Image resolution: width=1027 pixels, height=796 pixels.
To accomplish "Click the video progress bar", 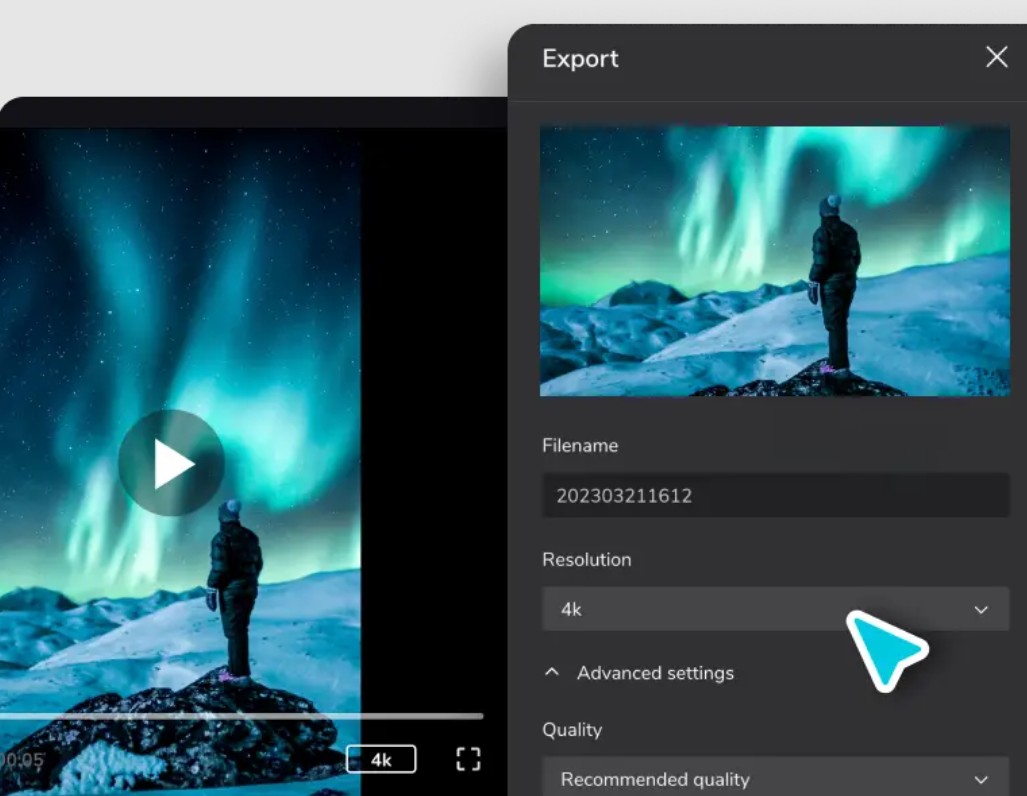I will 240,716.
